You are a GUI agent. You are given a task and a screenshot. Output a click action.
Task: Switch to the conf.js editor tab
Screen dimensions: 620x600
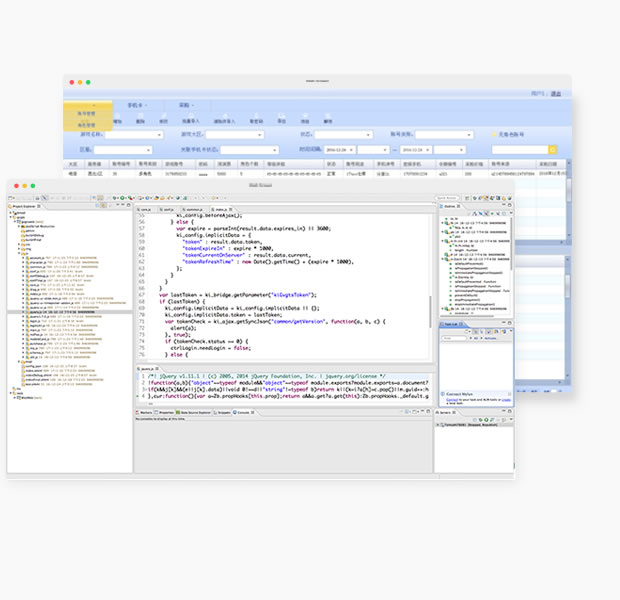click(x=168, y=210)
